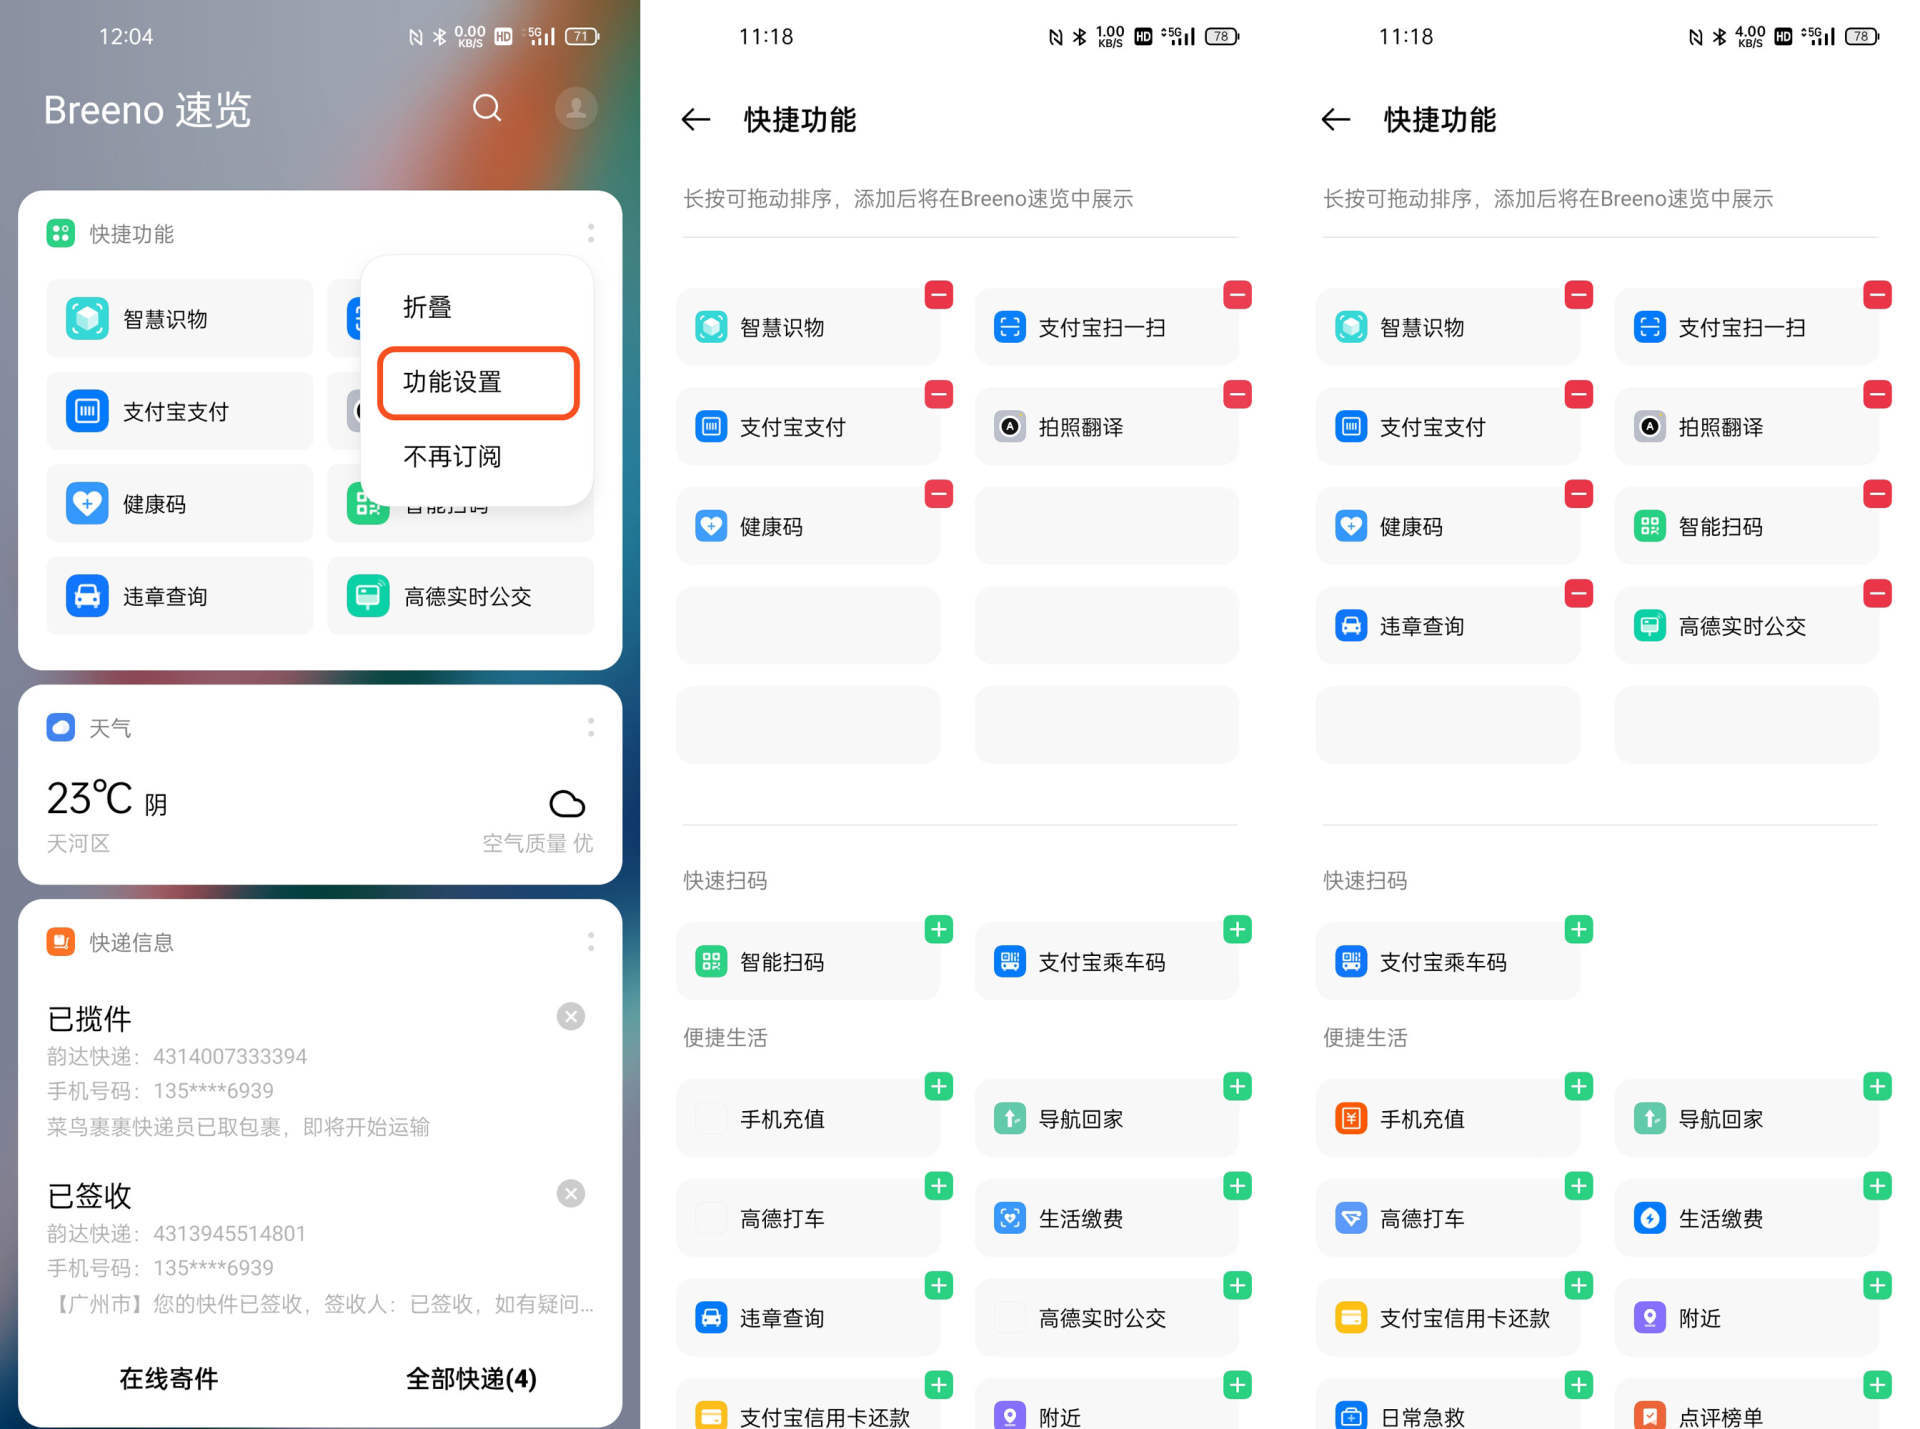The width and height of the screenshot is (1920, 1429).
Task: Tap 韵达快递: 4314007333394 tracking number
Action: point(177,1056)
